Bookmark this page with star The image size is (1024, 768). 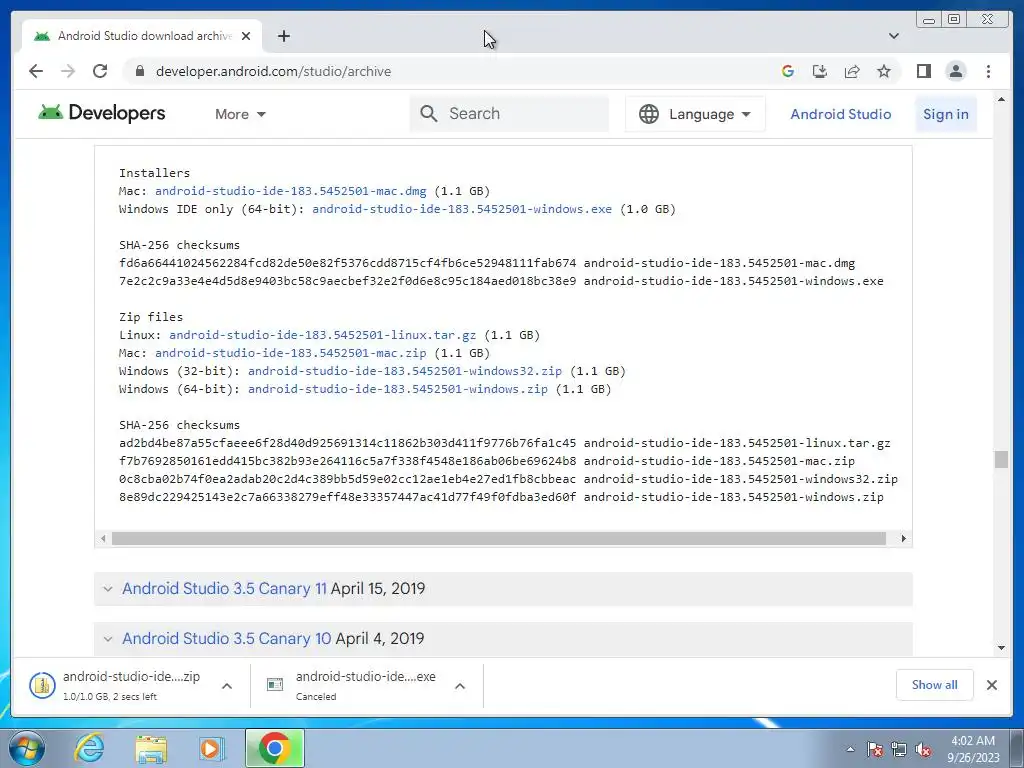click(x=884, y=71)
